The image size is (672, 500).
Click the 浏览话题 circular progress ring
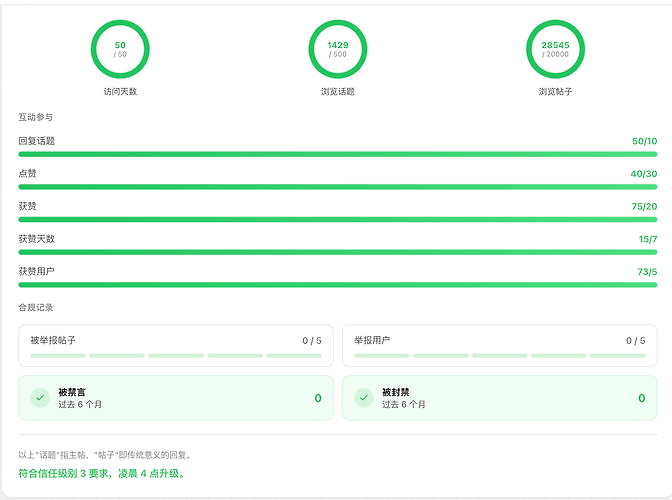point(338,49)
